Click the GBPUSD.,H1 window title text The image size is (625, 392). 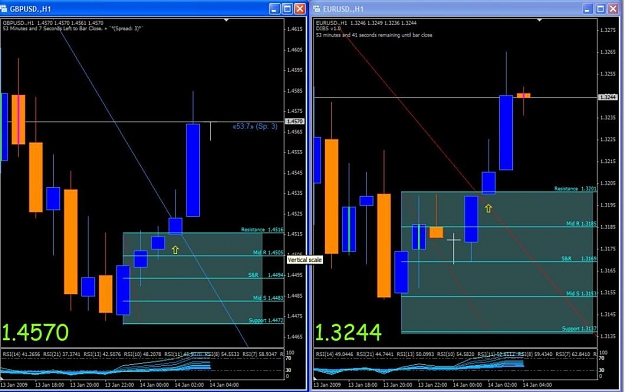(30, 9)
